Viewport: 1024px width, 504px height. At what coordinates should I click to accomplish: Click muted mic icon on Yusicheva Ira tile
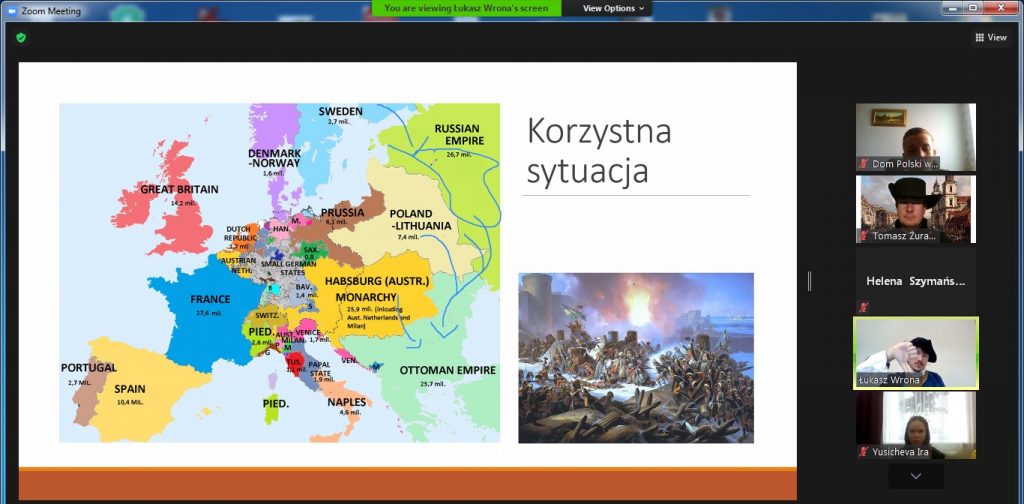point(864,452)
